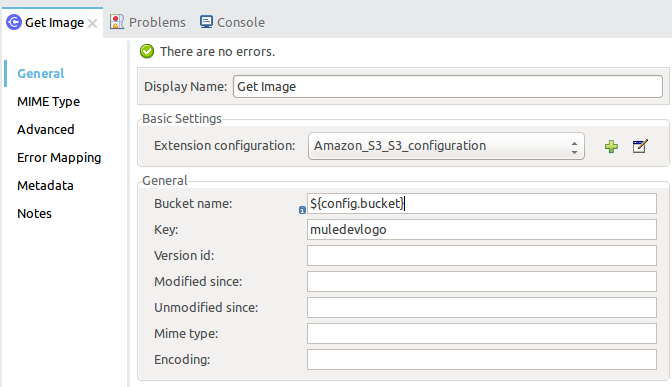
Task: Click the Modified since field
Action: (482, 282)
